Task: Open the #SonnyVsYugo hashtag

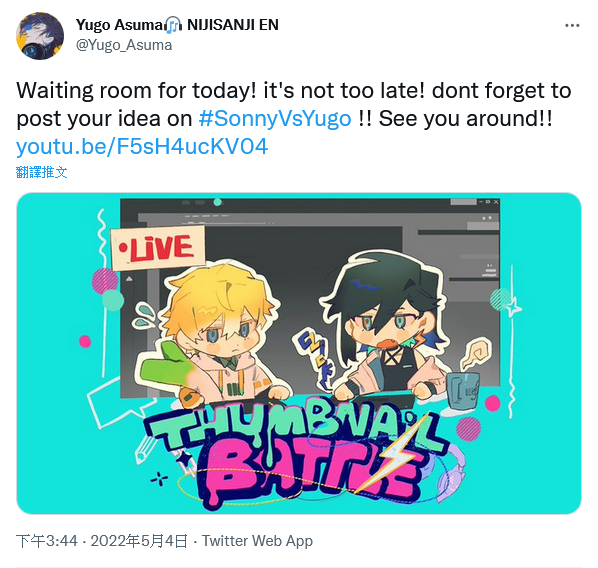Action: 275,119
